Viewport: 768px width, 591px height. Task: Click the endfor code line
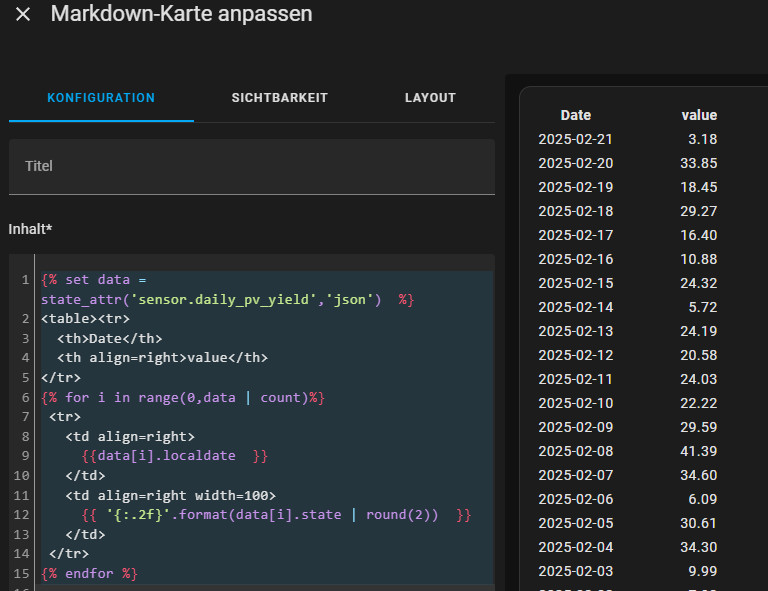tap(89, 573)
